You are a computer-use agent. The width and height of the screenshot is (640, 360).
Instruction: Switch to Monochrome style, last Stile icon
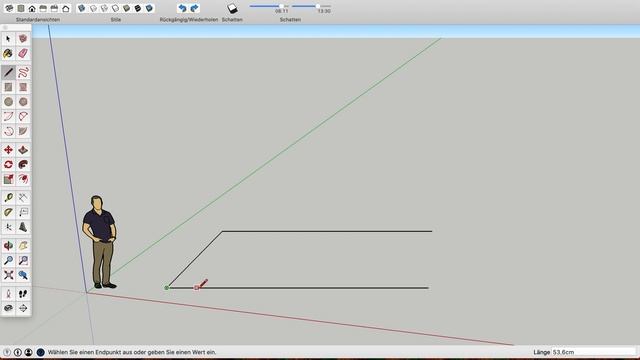149,8
